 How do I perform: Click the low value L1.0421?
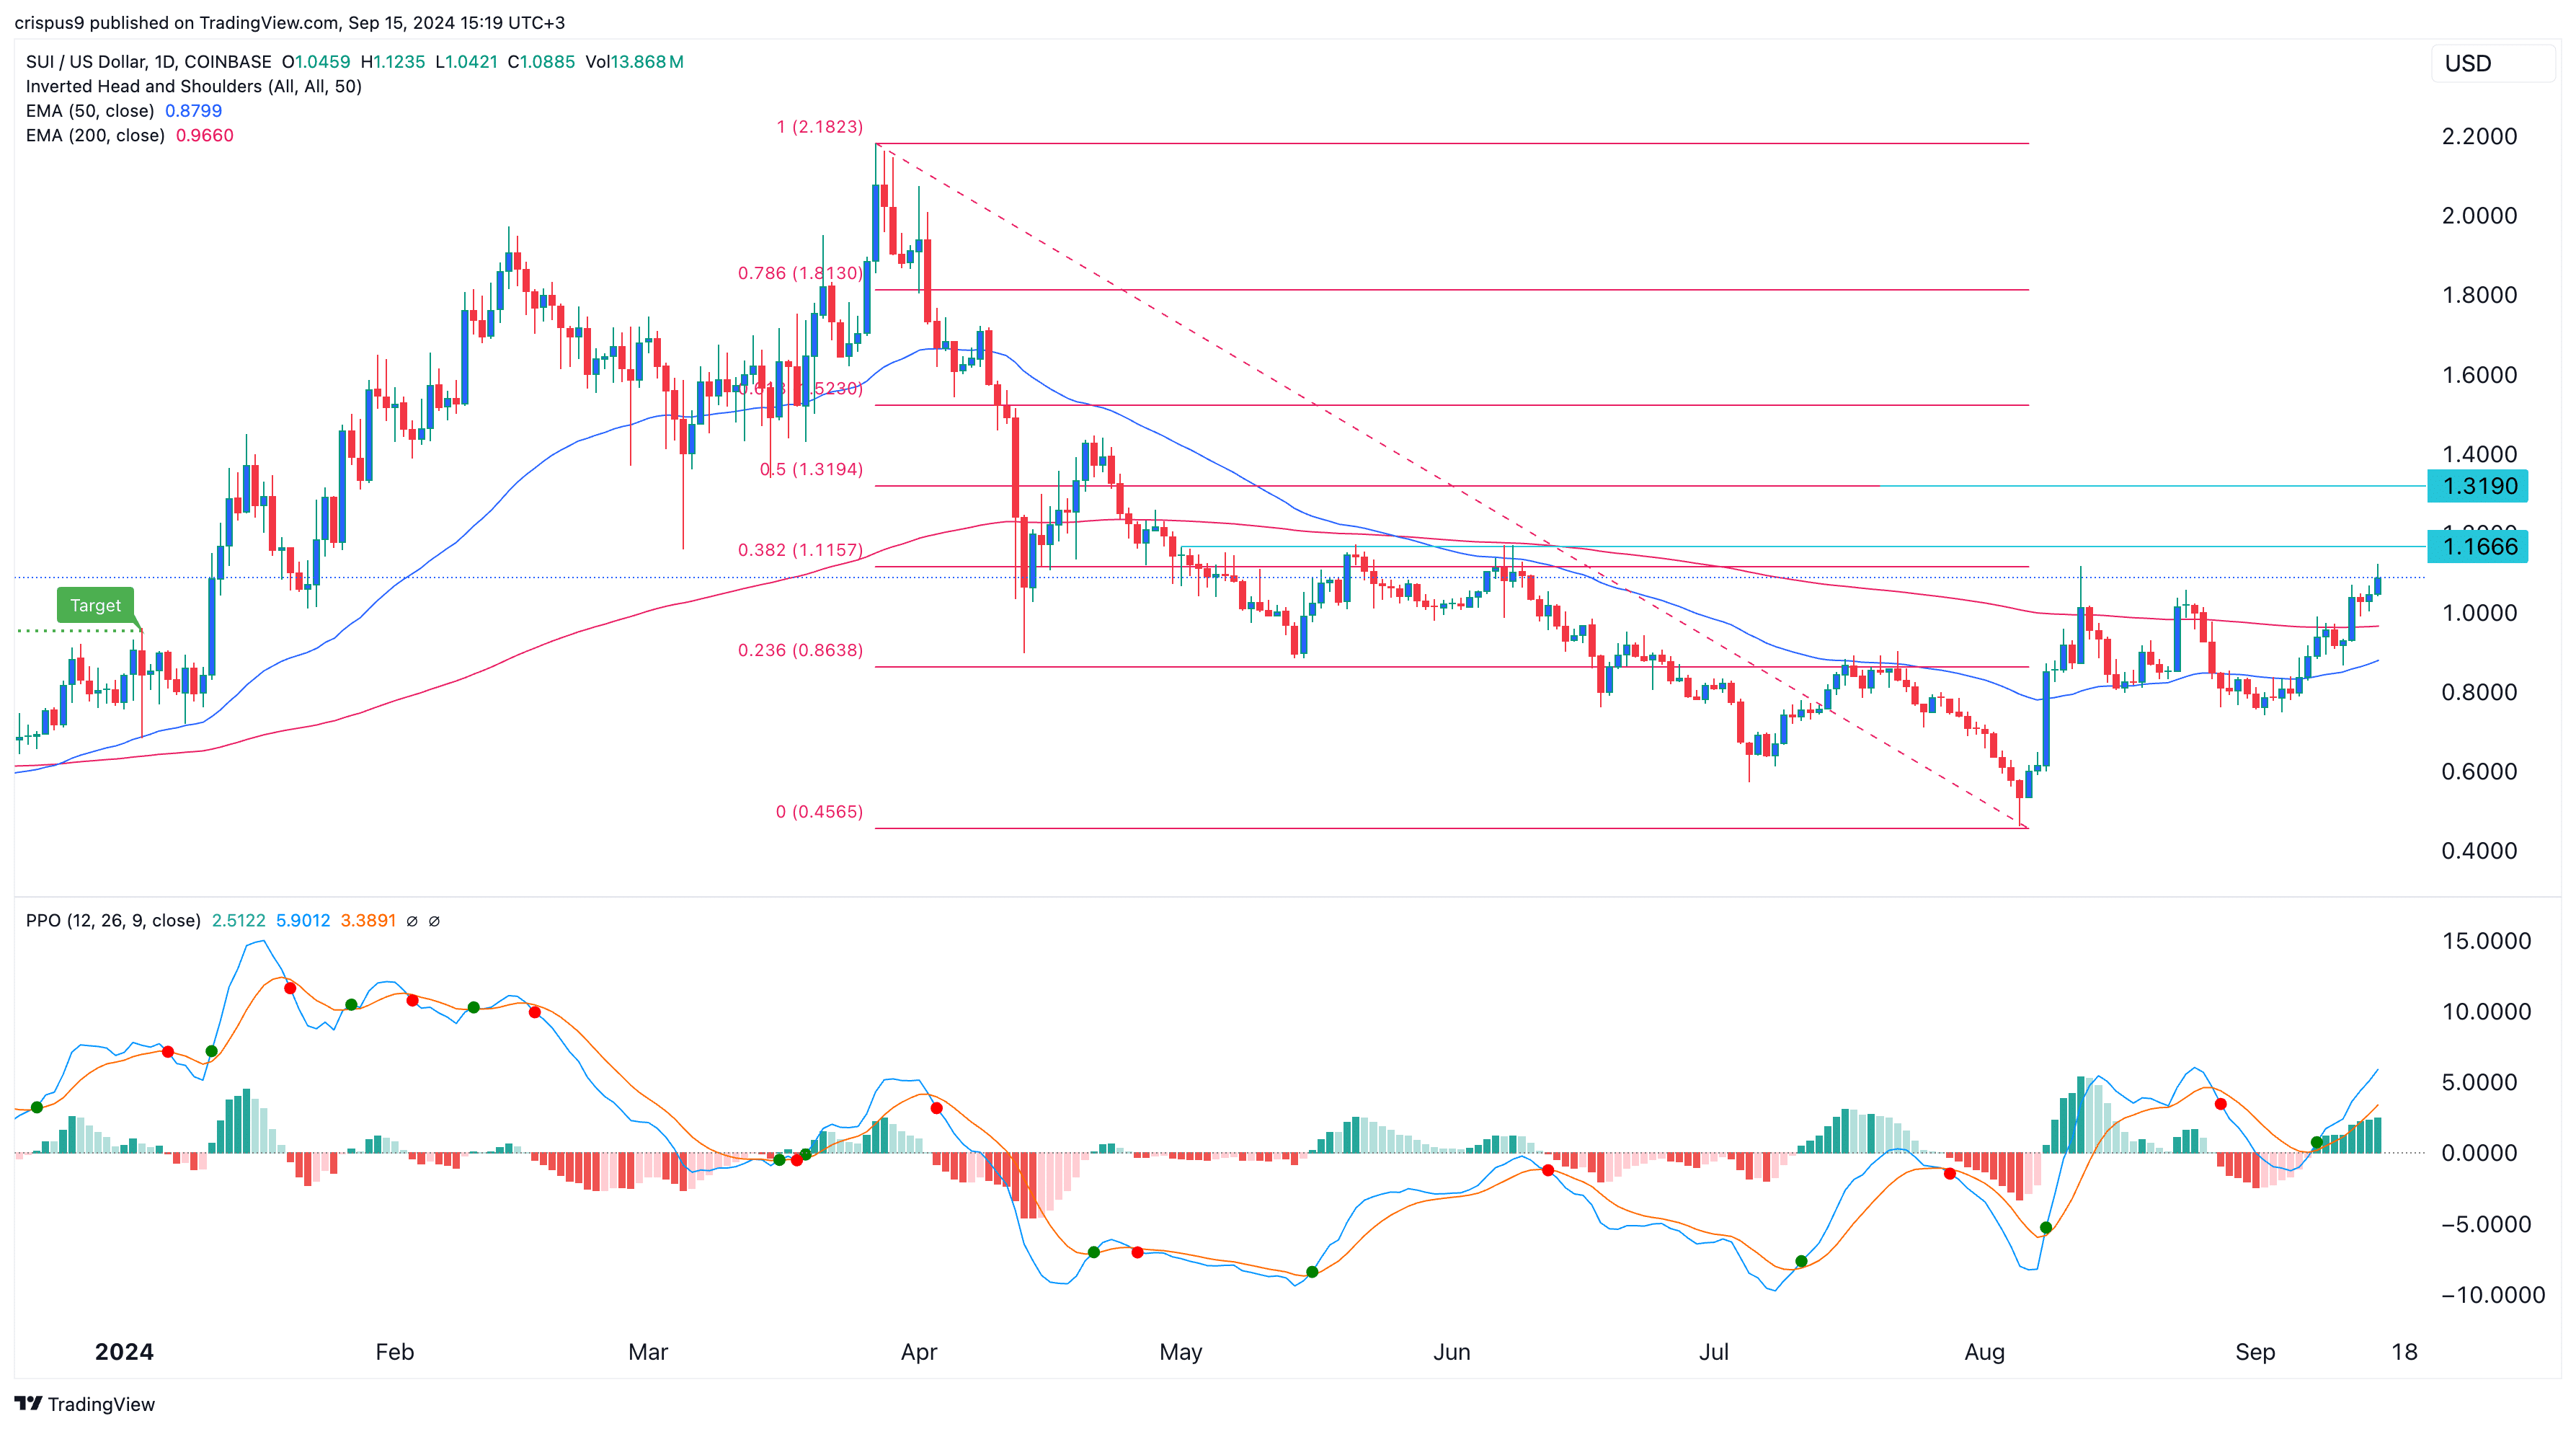(x=467, y=62)
